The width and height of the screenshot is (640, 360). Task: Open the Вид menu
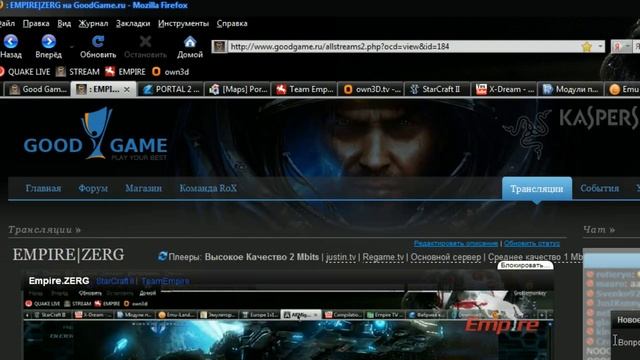coord(64,23)
